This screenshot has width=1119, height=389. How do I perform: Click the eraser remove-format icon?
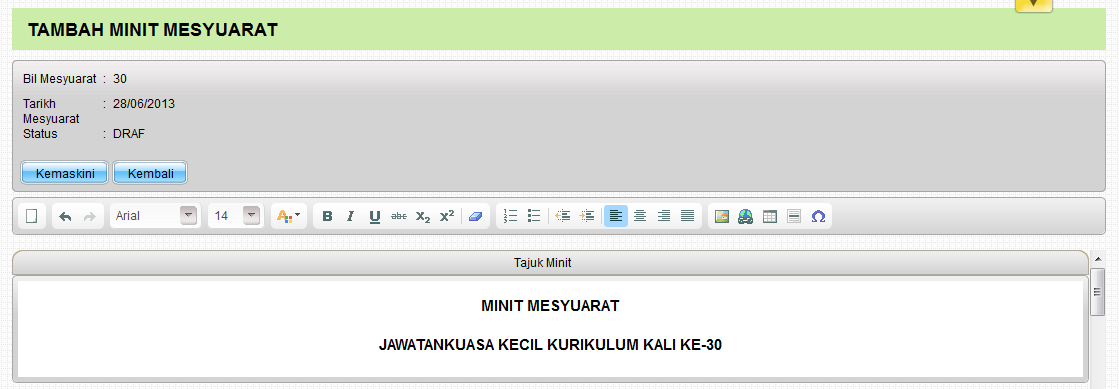475,216
